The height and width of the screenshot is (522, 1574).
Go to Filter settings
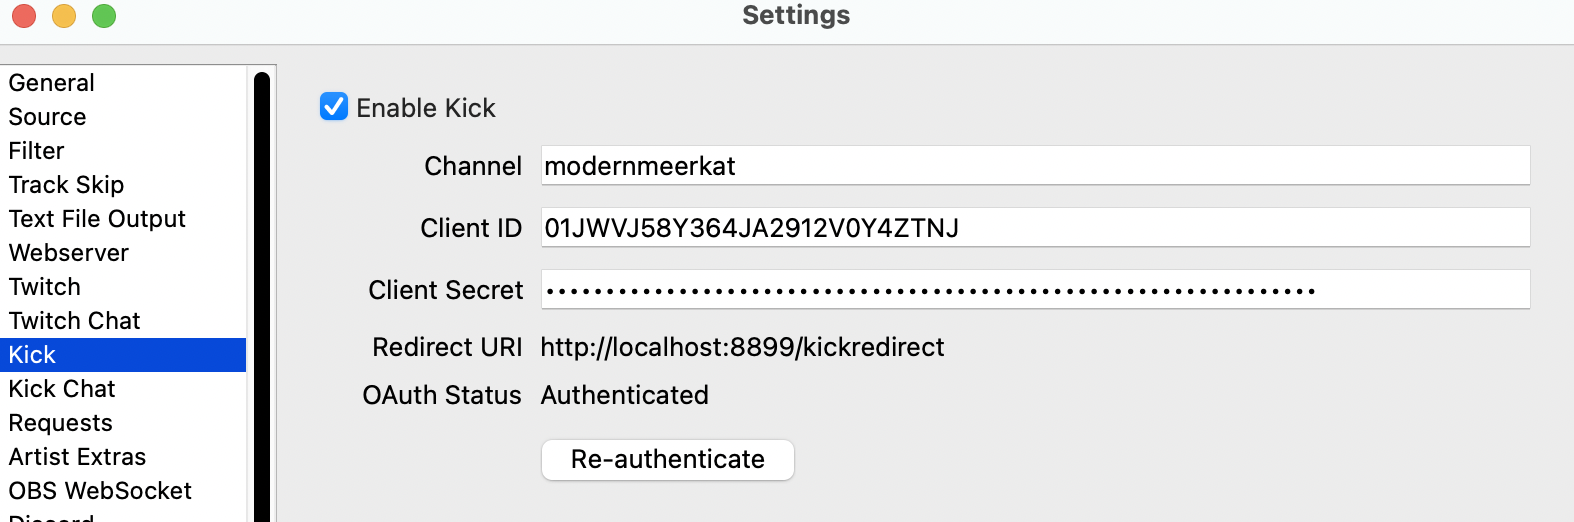37,151
